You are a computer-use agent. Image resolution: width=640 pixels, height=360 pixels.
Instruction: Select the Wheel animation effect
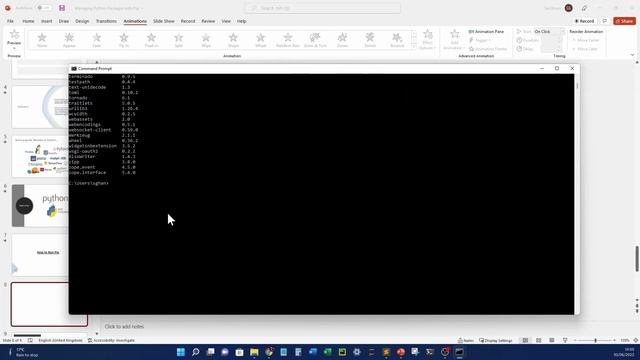tap(260, 40)
